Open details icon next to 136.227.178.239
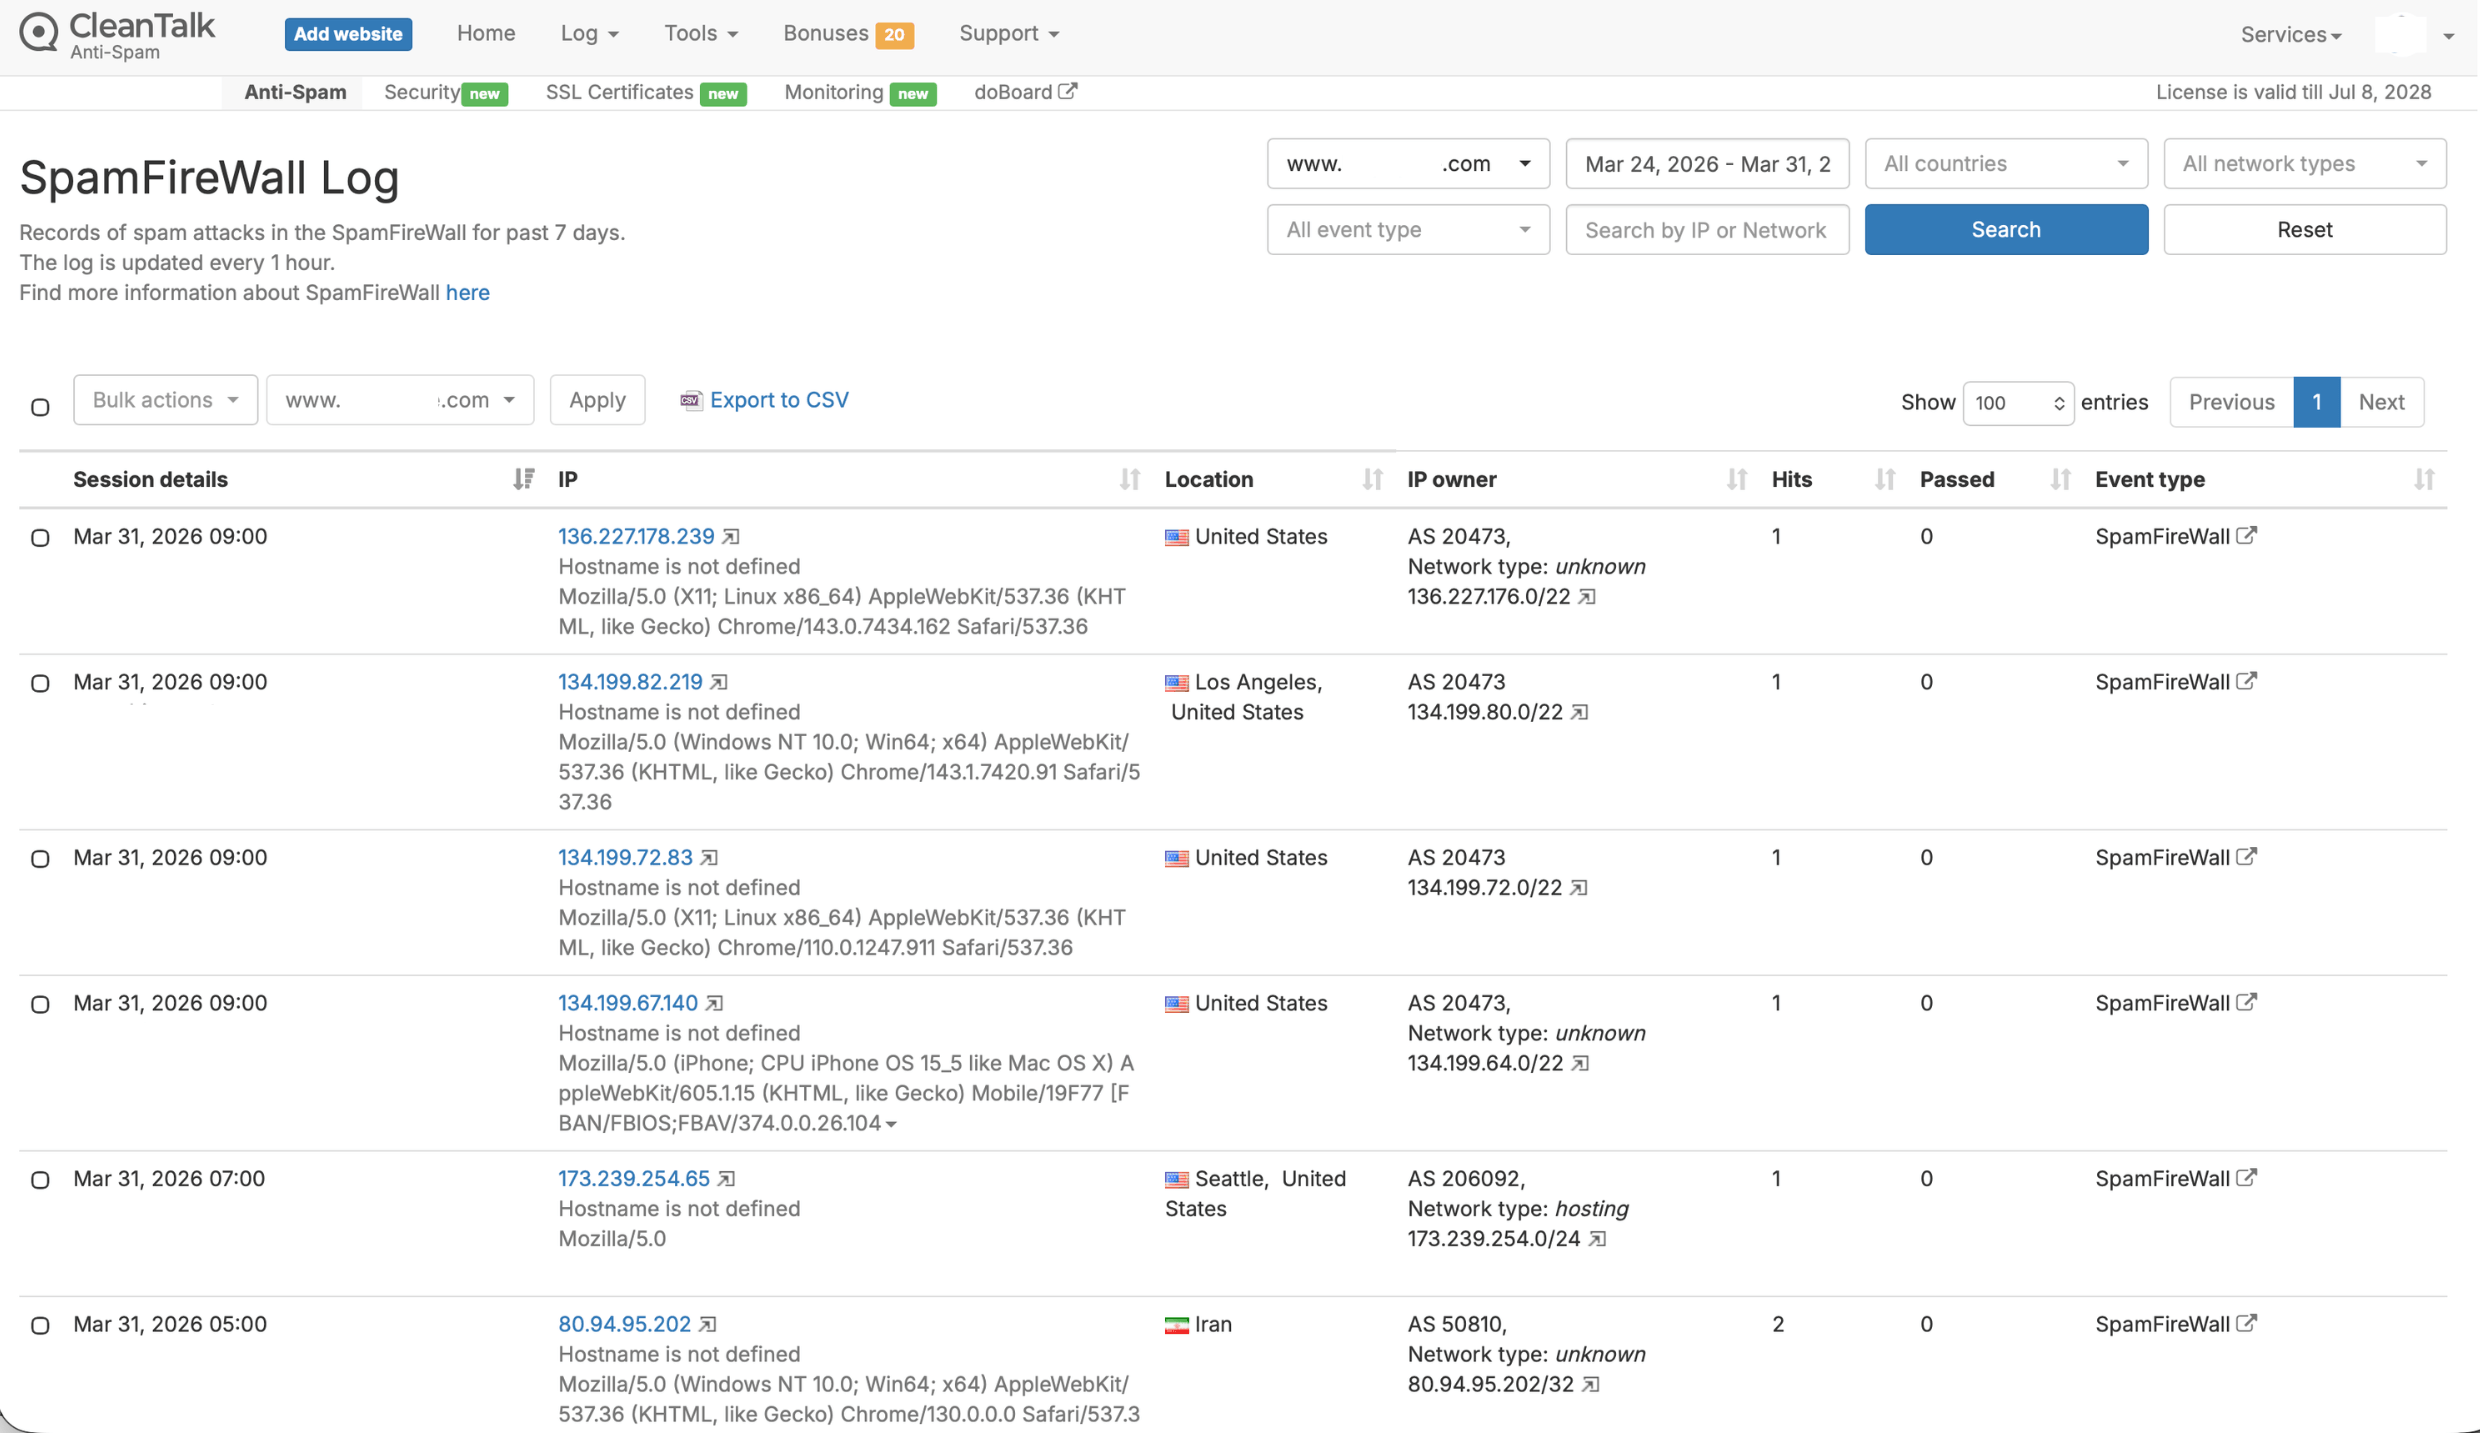2480x1433 pixels. (732, 537)
